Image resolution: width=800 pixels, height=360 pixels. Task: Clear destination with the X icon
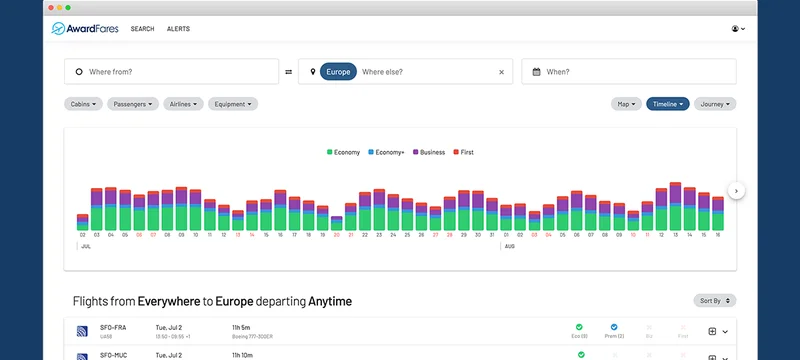point(501,72)
